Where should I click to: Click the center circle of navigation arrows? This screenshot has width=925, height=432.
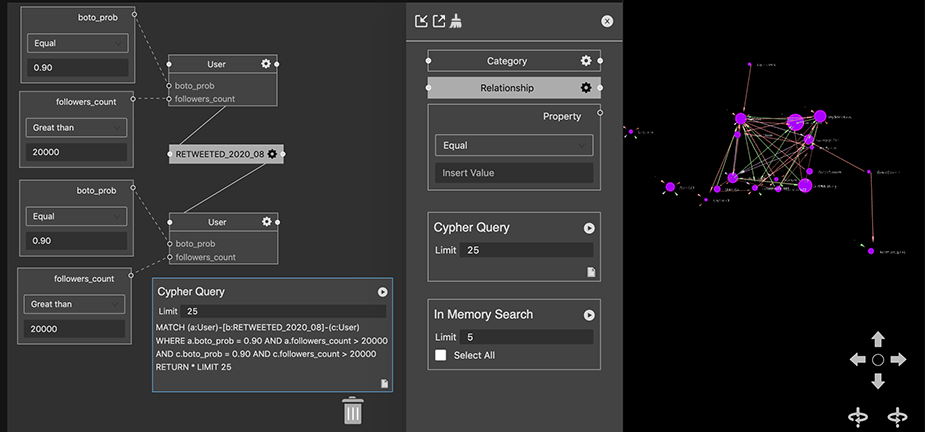pos(877,359)
